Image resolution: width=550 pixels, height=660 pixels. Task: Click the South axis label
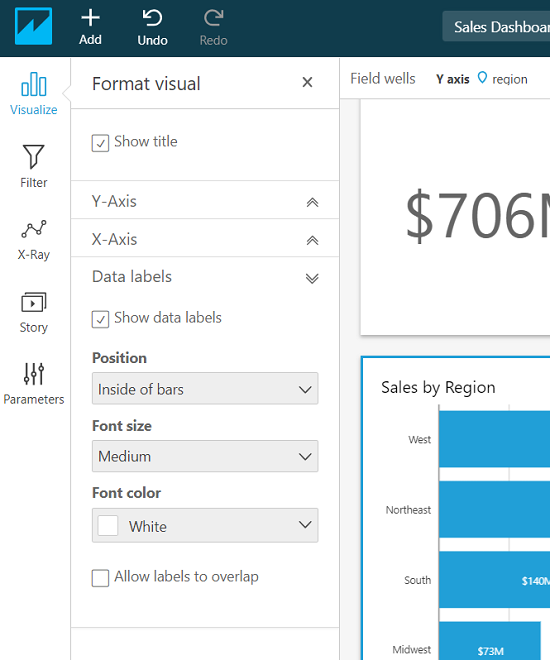(x=417, y=580)
